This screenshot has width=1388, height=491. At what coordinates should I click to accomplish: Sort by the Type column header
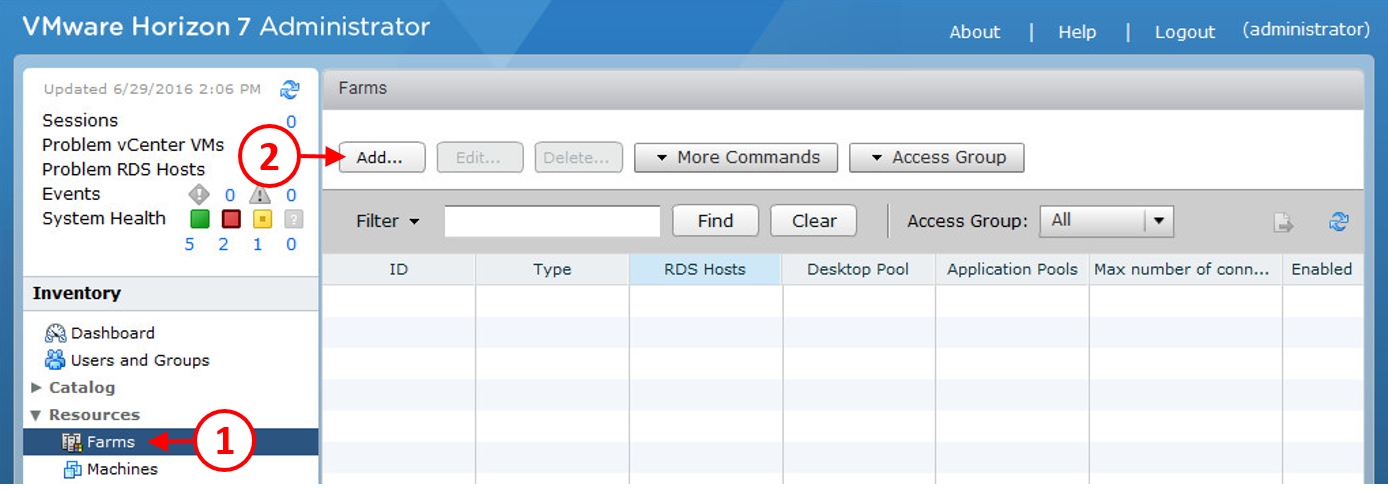(x=552, y=269)
